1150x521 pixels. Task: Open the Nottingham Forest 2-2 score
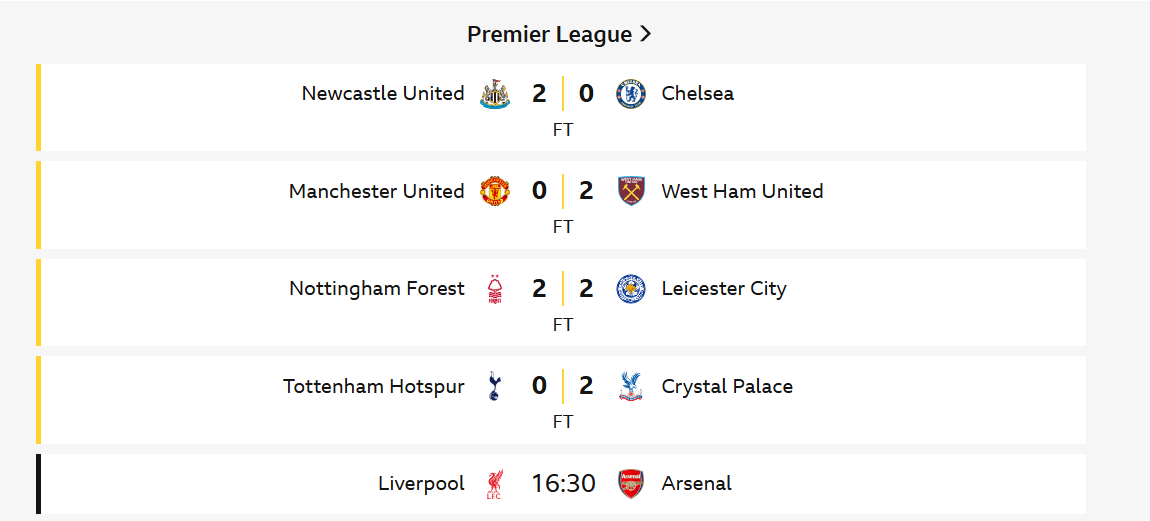pos(563,289)
